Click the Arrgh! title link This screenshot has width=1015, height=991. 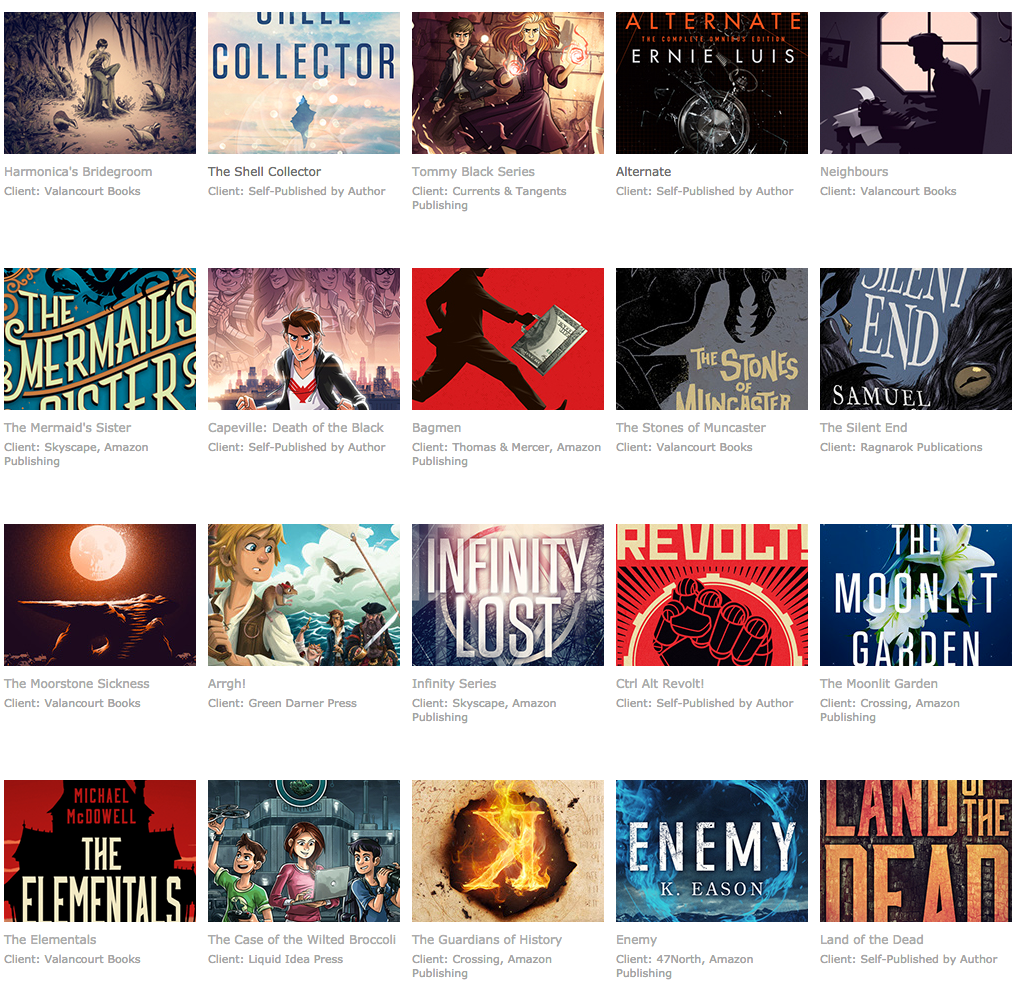tap(227, 684)
